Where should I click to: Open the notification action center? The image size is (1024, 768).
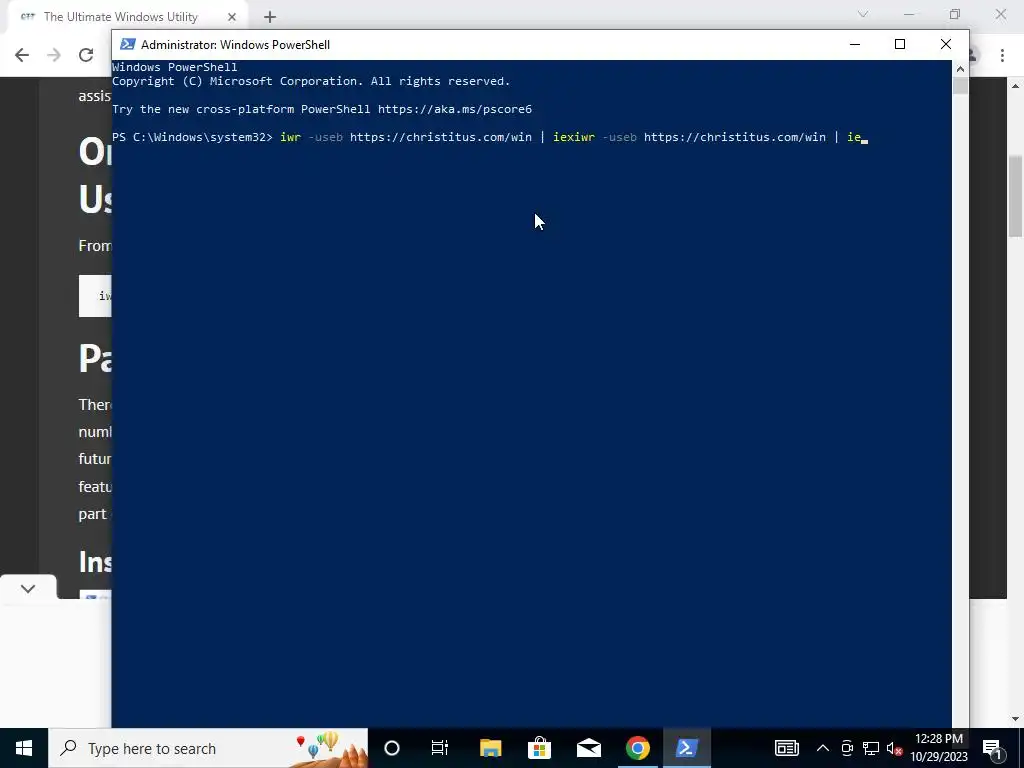point(992,748)
